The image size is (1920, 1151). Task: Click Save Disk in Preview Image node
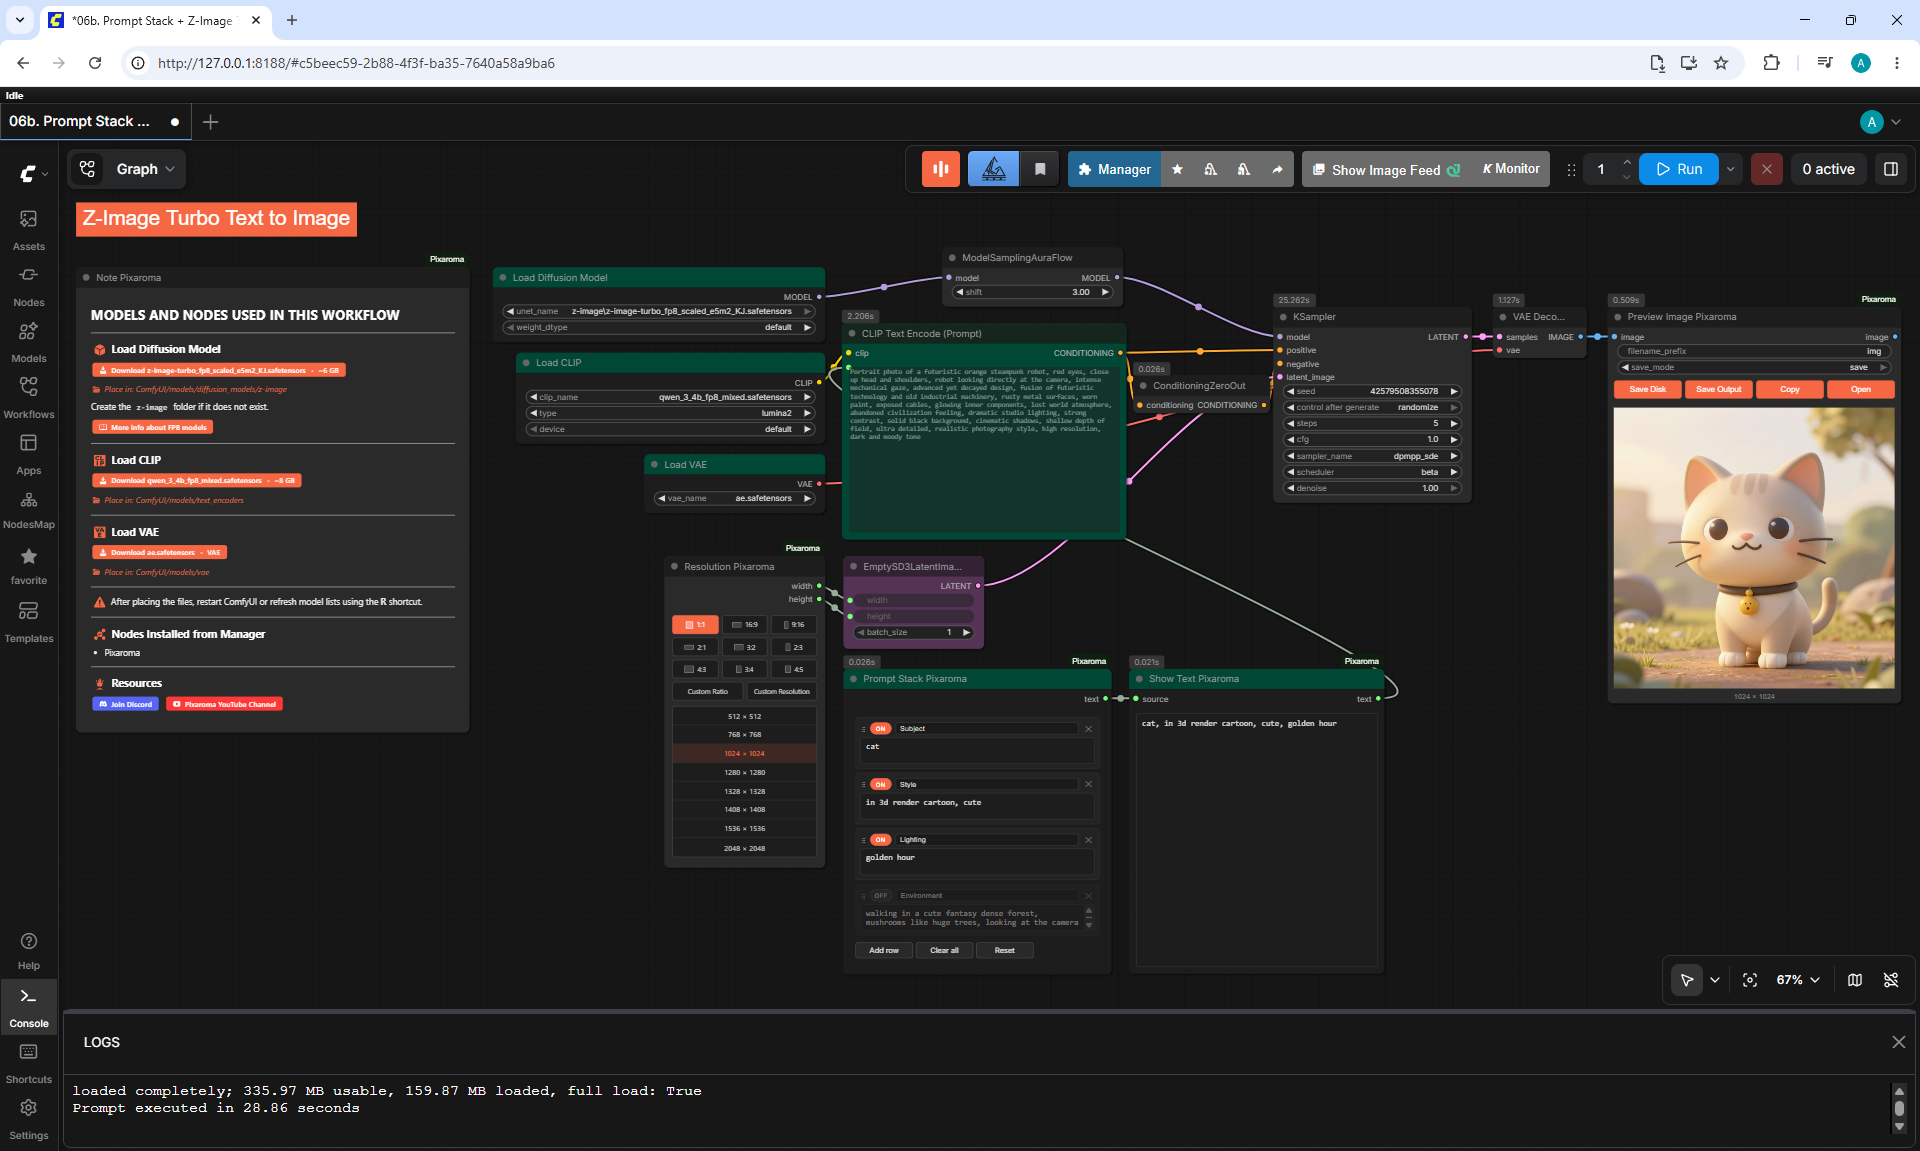click(x=1648, y=389)
